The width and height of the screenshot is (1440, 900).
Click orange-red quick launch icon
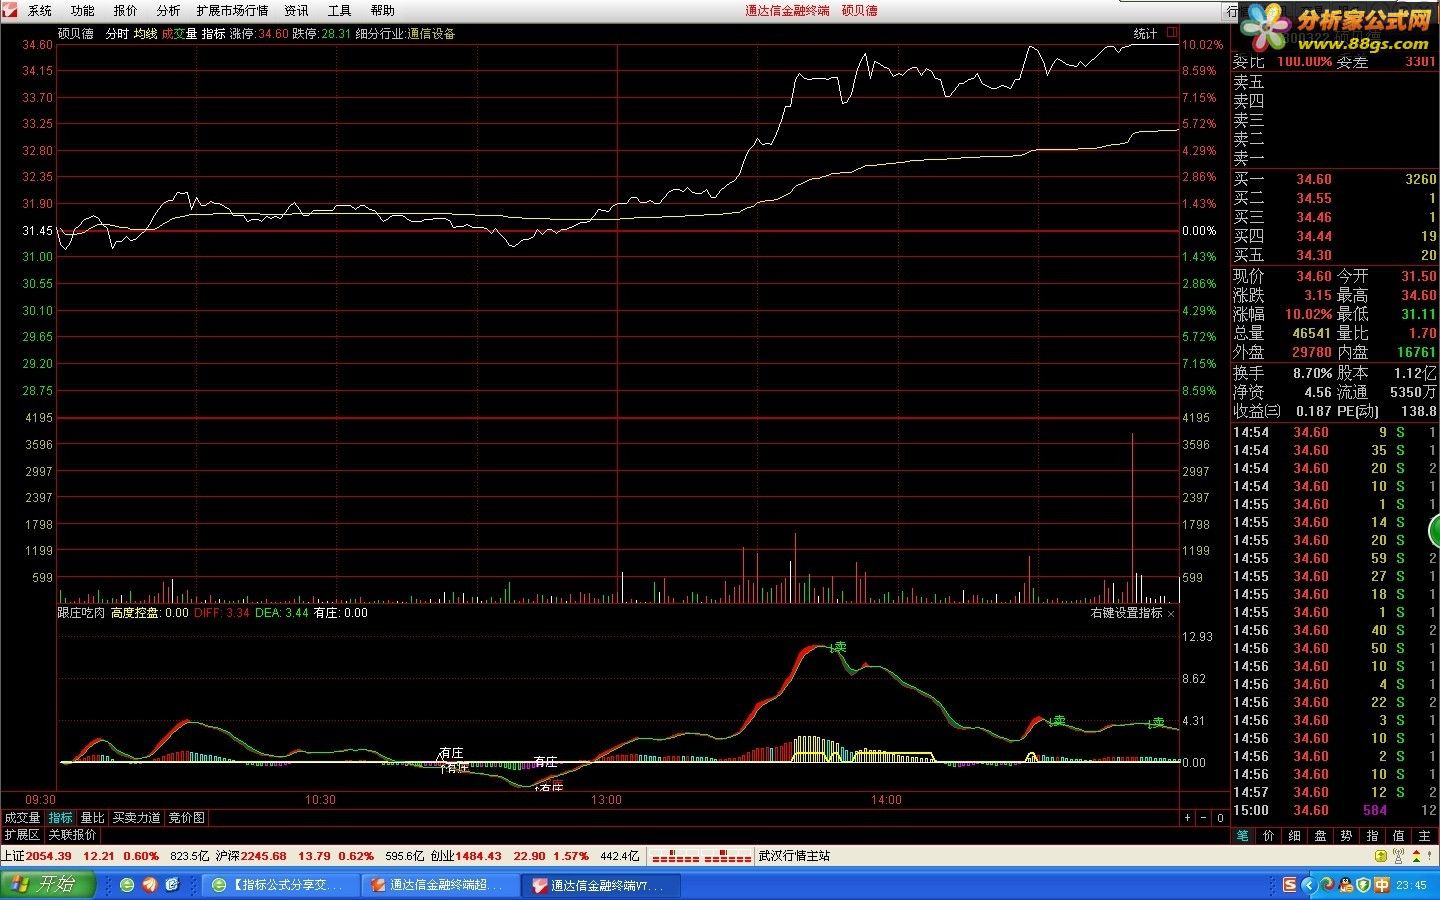click(x=149, y=885)
